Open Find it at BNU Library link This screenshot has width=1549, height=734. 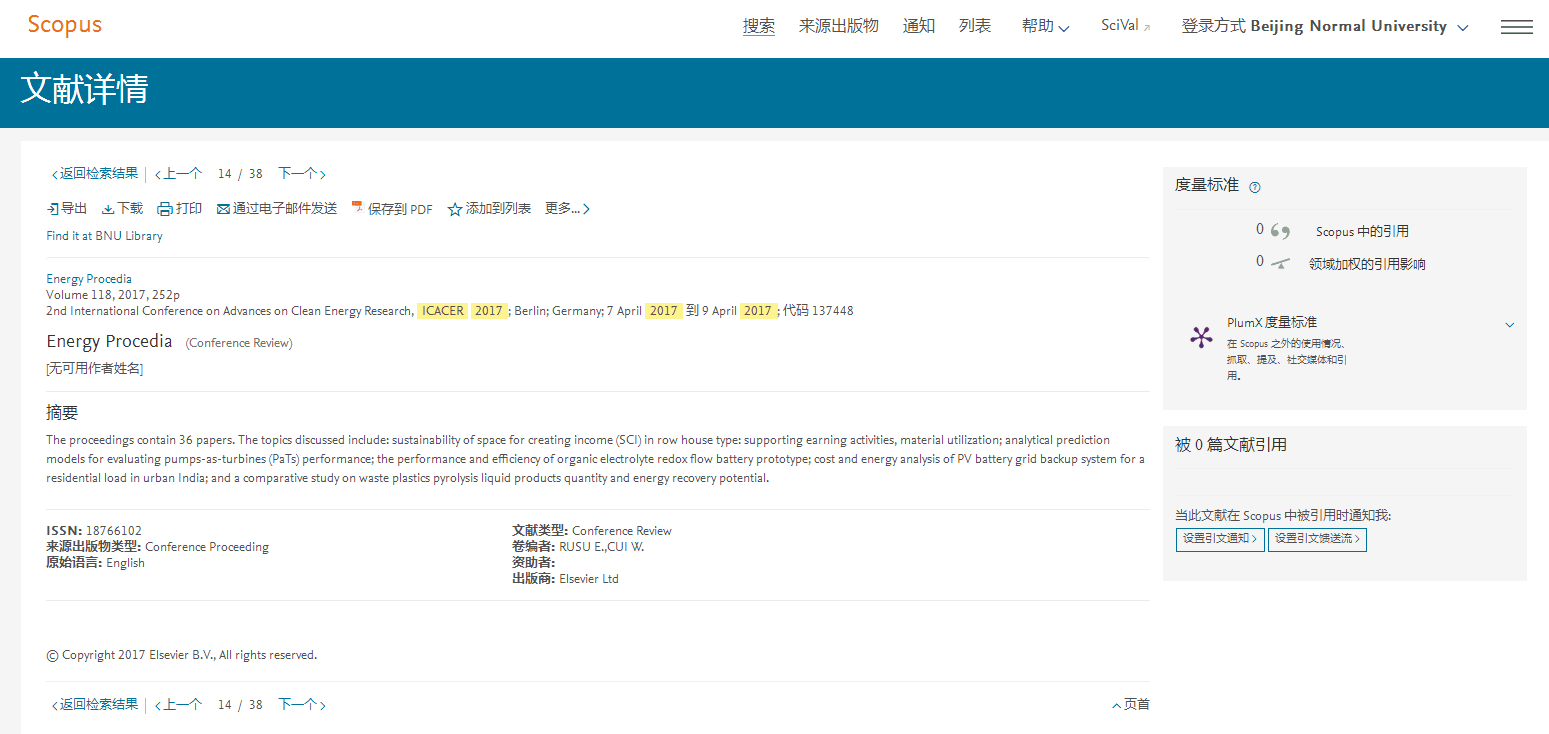104,236
